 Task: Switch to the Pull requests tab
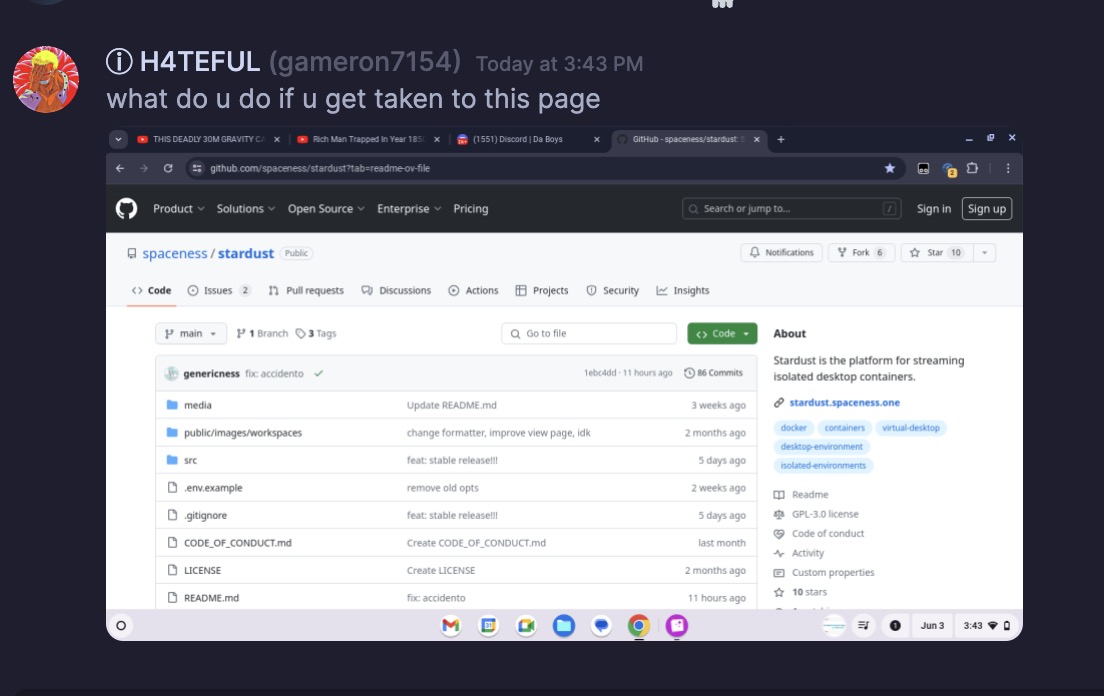point(306,290)
